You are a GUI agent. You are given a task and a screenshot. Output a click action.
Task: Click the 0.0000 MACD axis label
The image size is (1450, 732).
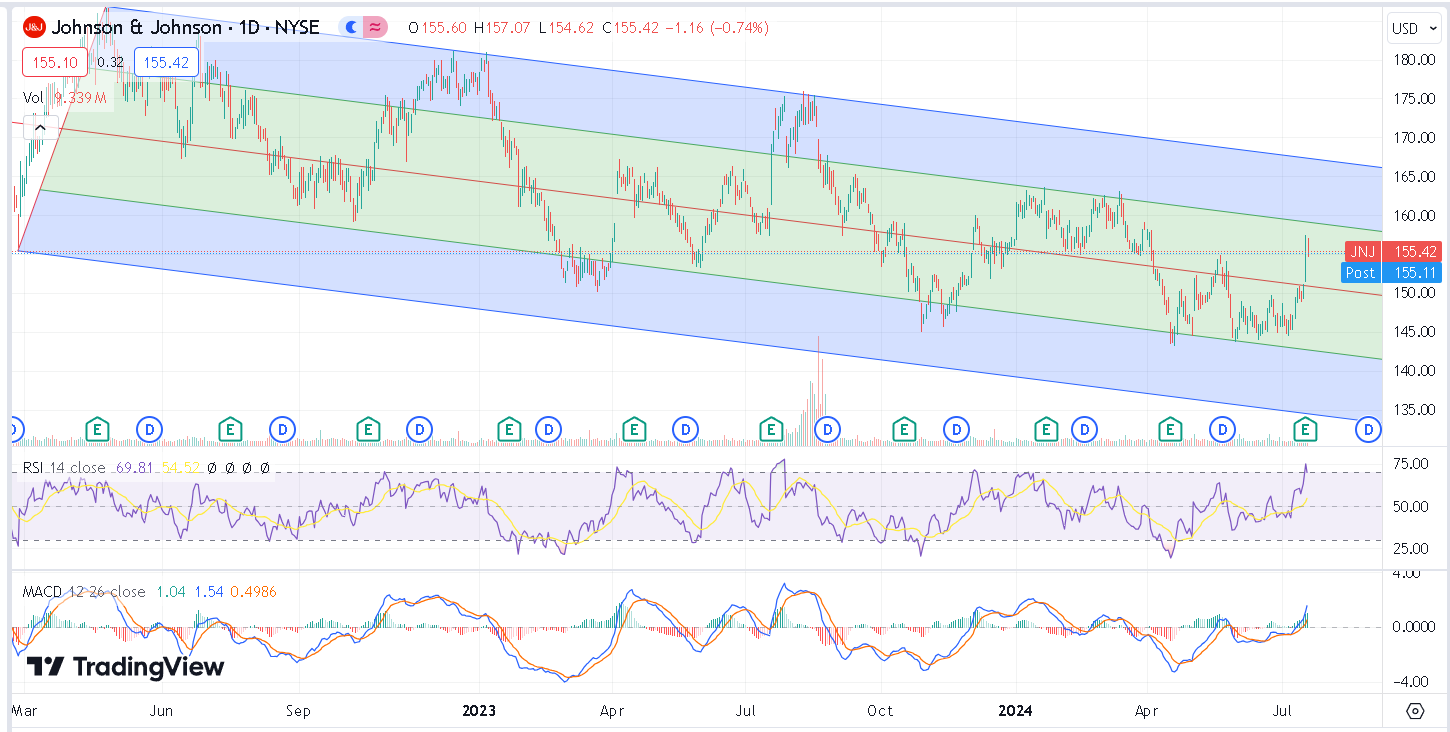click(1413, 627)
